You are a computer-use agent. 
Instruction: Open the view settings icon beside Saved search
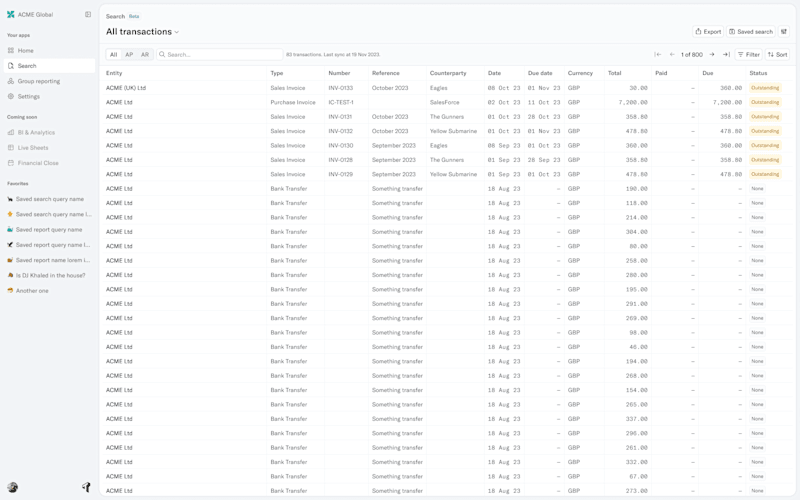(784, 32)
